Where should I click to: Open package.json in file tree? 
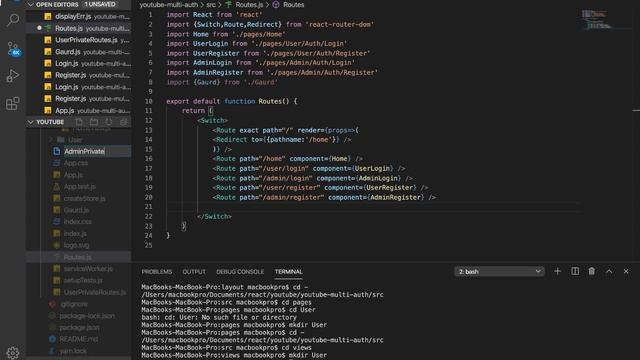79,327
